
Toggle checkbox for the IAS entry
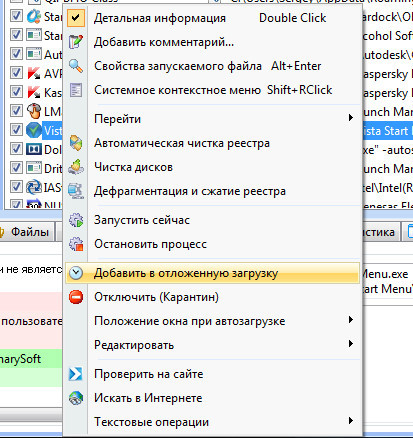pyautogui.click(x=16, y=187)
